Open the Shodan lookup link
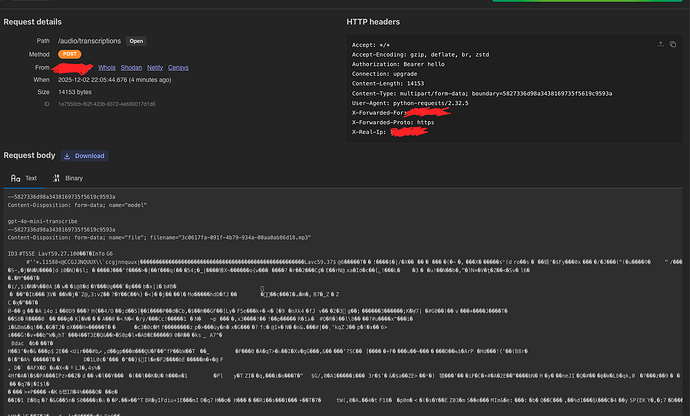This screenshot has width=690, height=416. [x=132, y=67]
